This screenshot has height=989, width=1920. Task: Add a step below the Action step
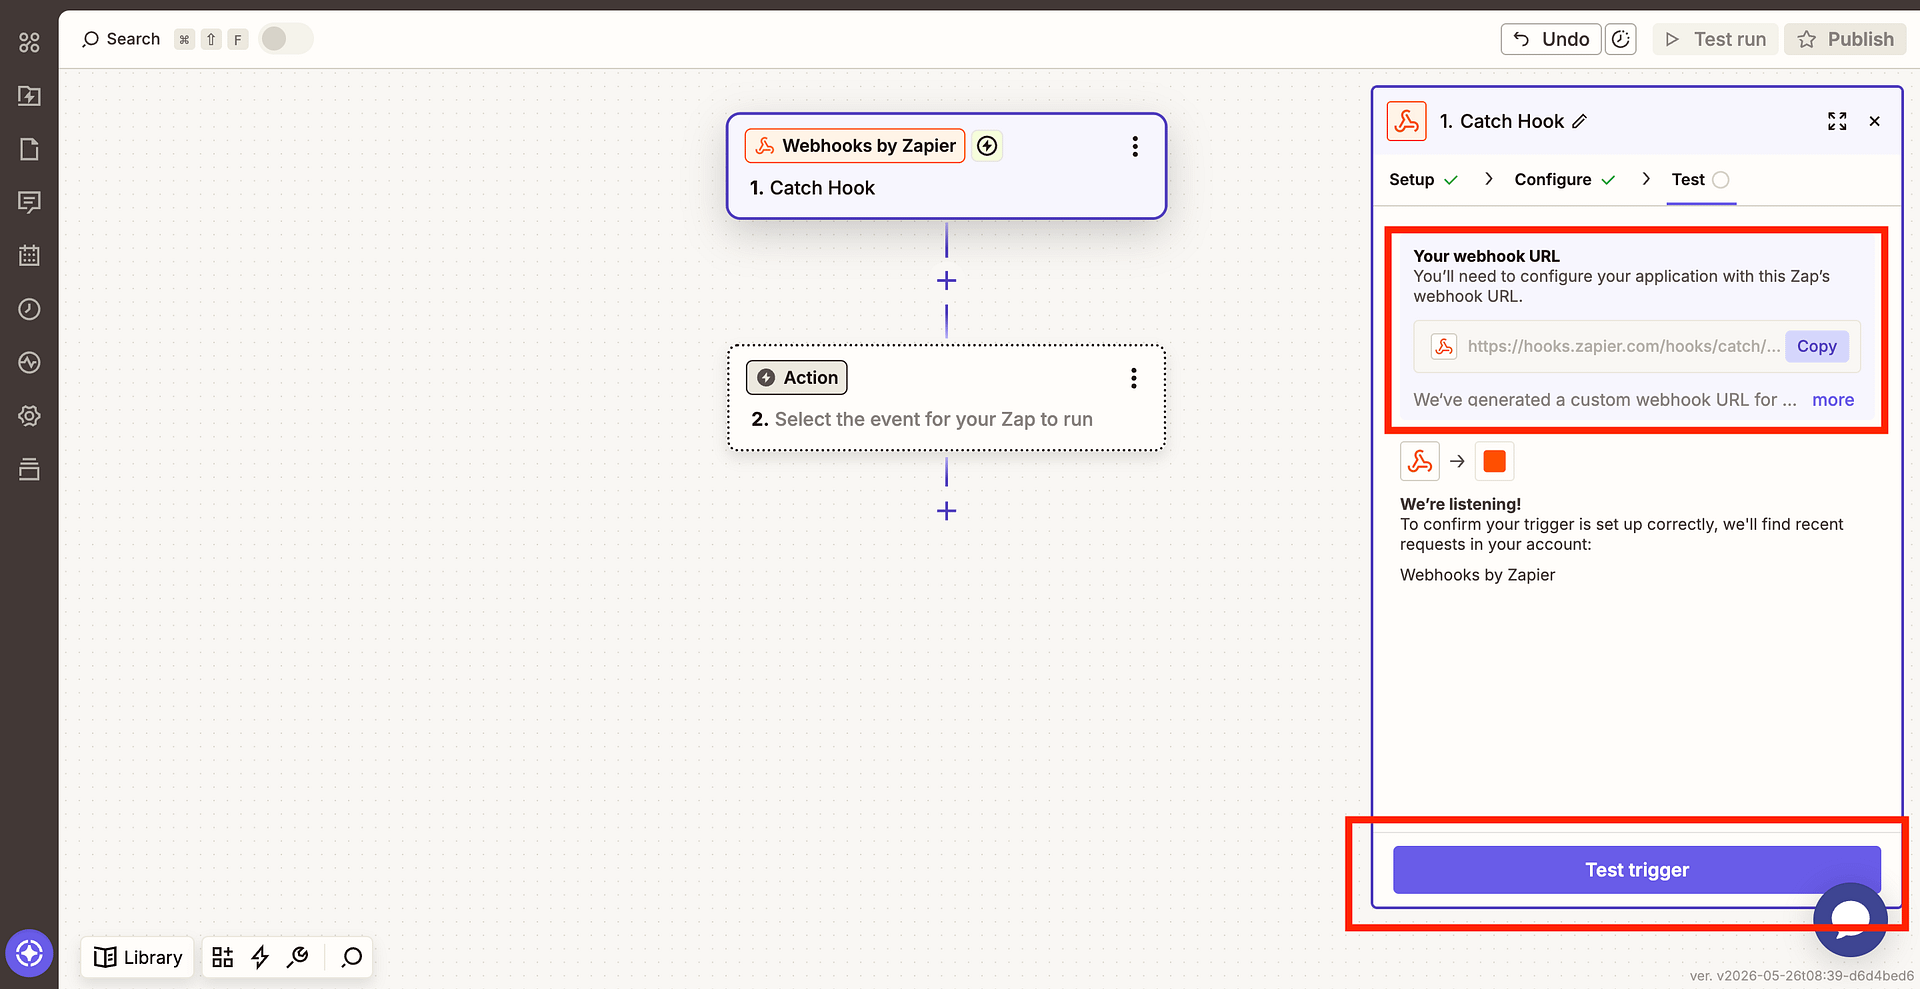946,511
